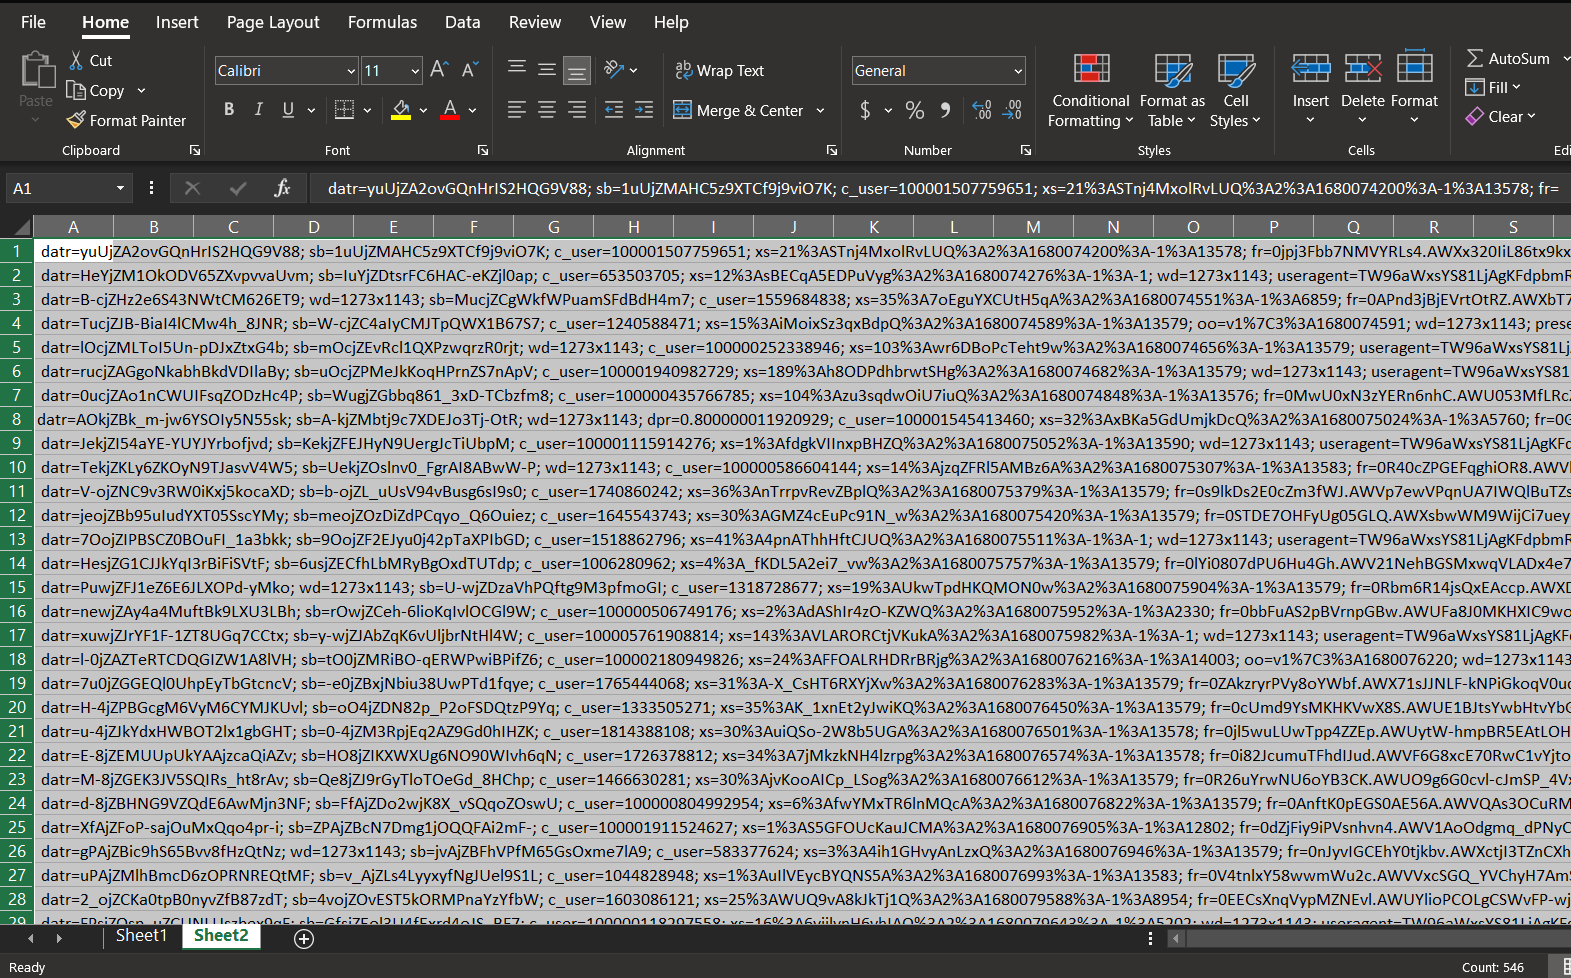1571x978 pixels.
Task: Click the Increase Indent icon
Action: [644, 110]
